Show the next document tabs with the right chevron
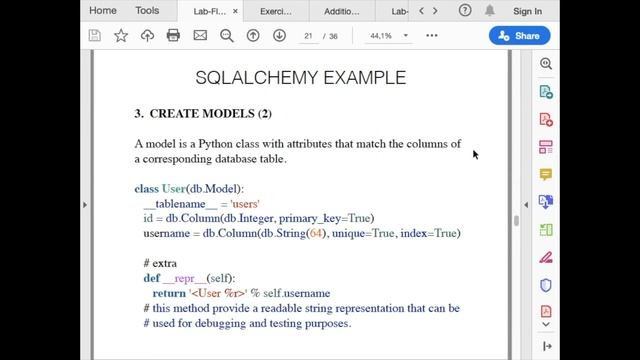 (x=435, y=11)
